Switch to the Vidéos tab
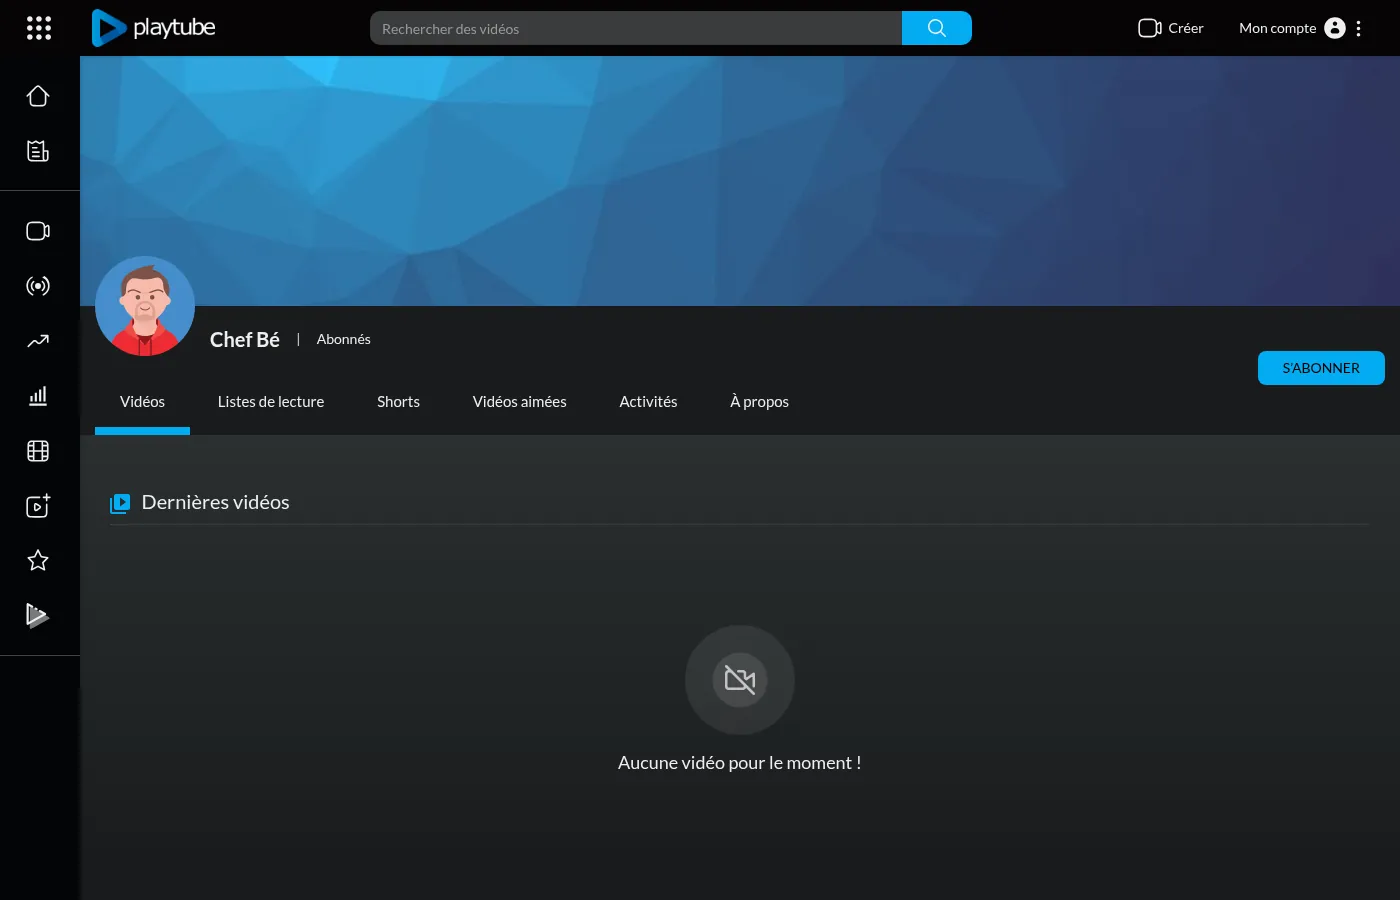Screen dimensions: 1400x900 tap(142, 402)
